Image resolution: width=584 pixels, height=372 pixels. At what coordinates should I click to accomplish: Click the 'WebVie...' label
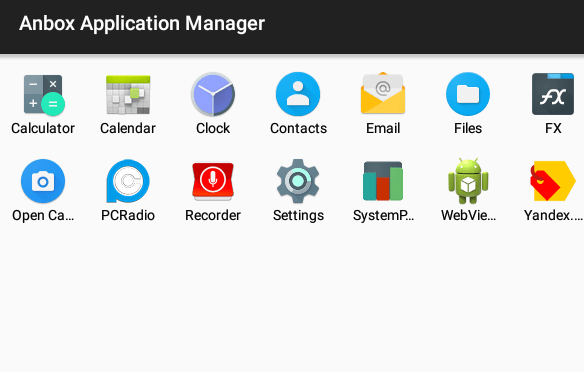(x=468, y=216)
